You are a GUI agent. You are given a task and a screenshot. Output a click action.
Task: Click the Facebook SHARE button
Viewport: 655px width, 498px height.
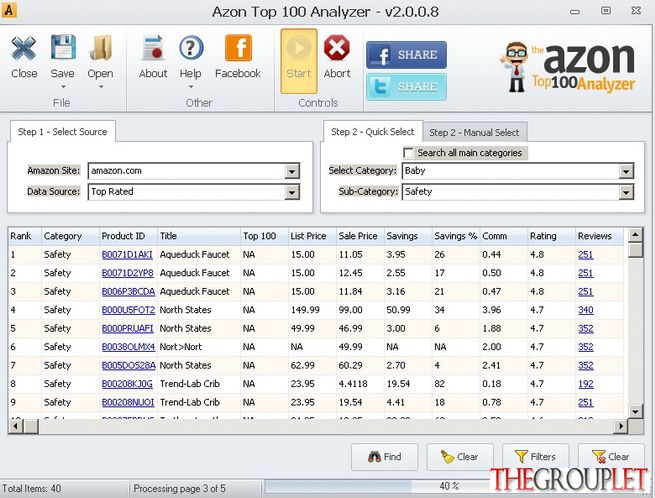click(406, 55)
